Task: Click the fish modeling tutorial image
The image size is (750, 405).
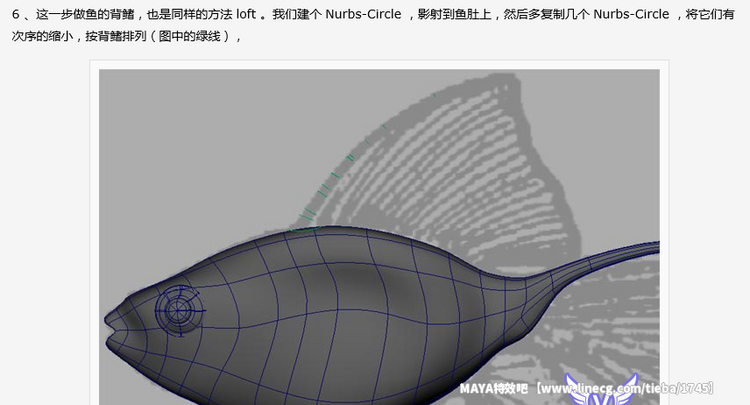Action: 379,237
